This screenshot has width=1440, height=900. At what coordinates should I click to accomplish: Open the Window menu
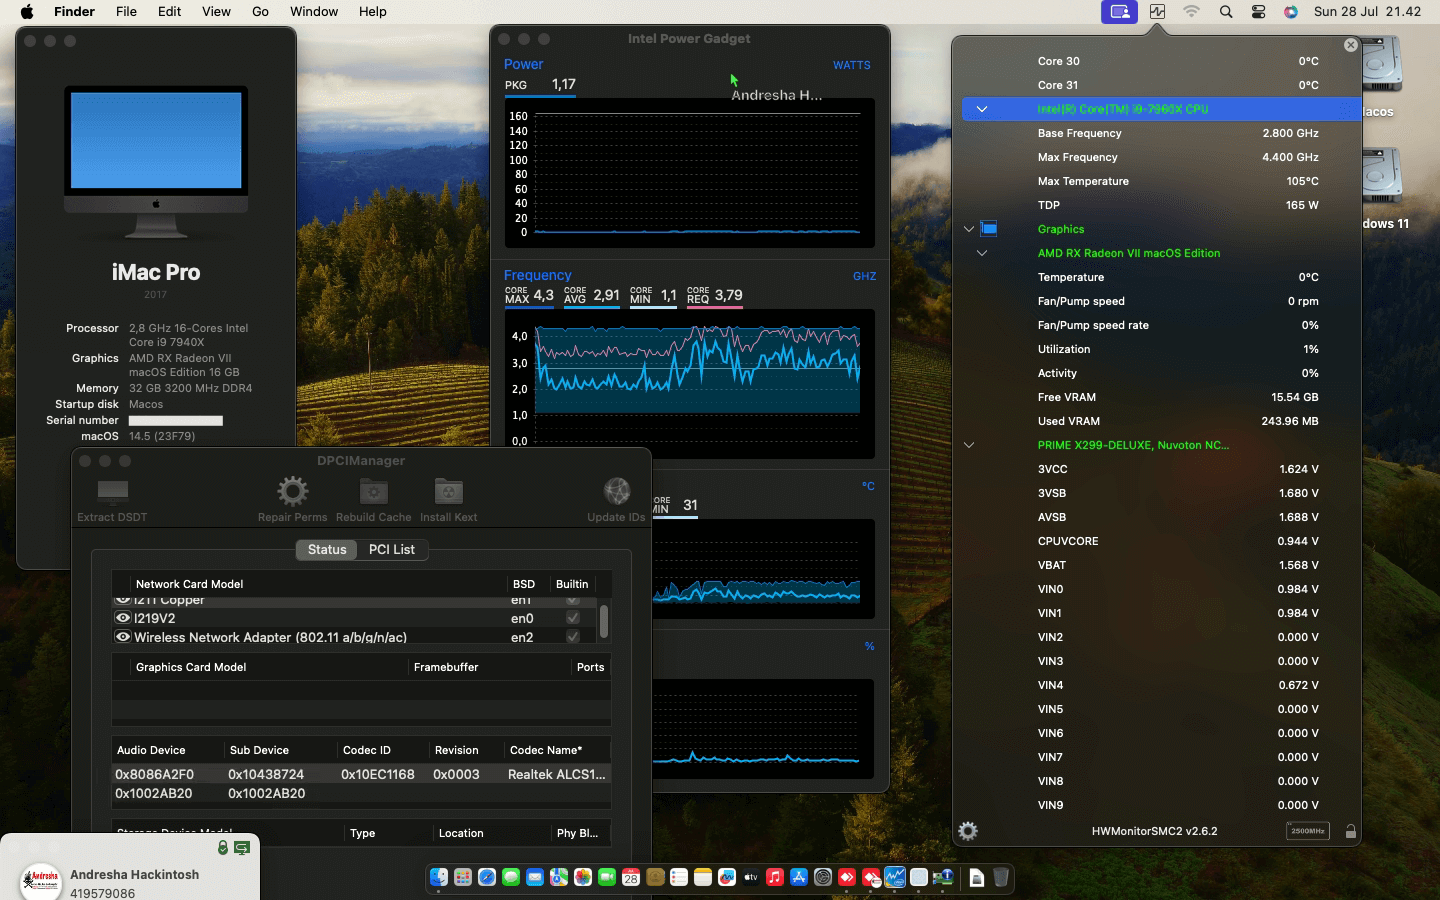314,12
